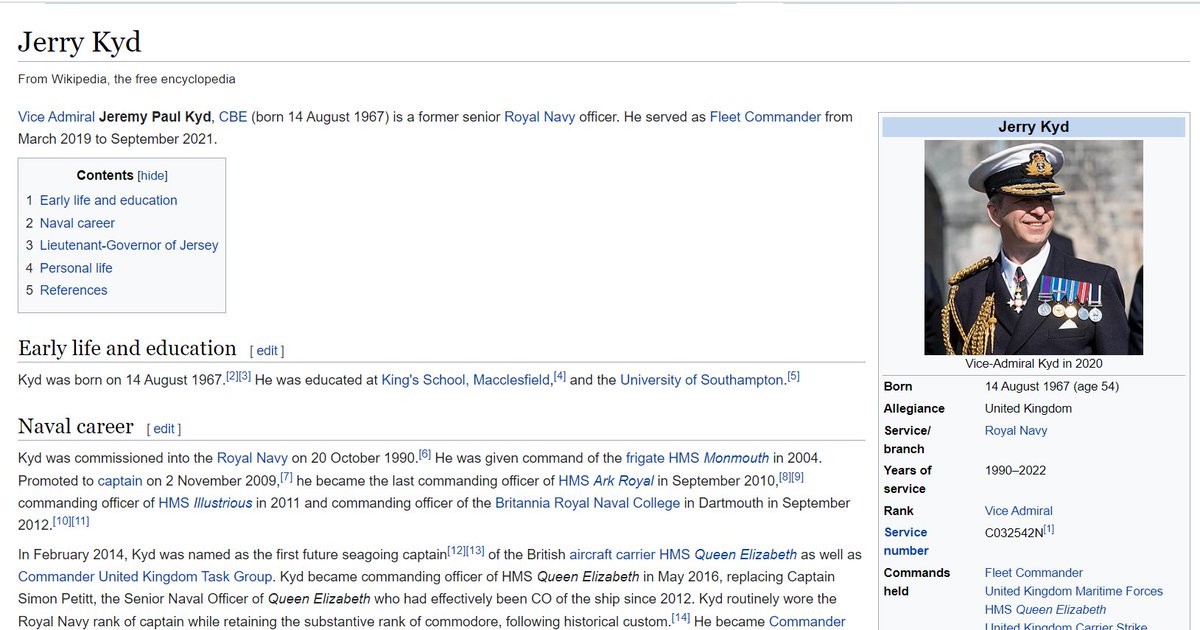Open citation 5 after University of Southampton

tap(794, 376)
